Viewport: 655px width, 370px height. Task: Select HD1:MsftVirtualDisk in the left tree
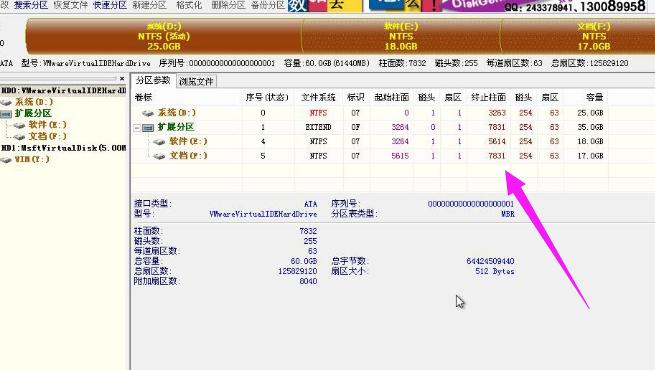63,148
